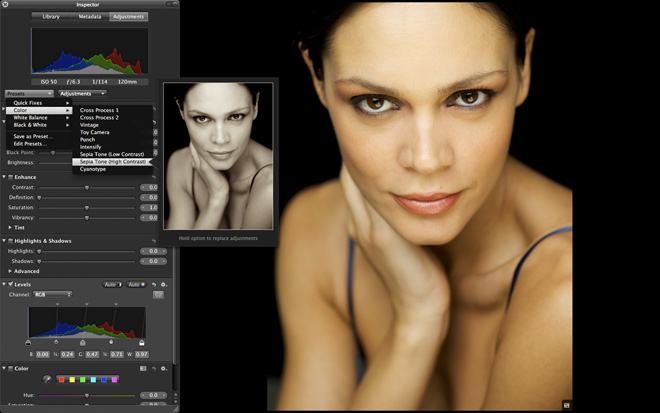660x413 pixels.
Task: Reset the Color adjustment with its arrow
Action: tap(154, 369)
